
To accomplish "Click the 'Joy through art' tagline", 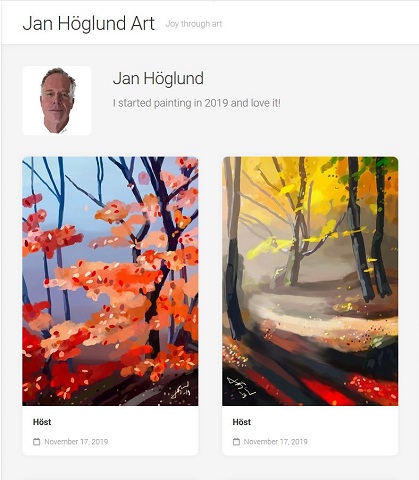I will coord(194,24).
